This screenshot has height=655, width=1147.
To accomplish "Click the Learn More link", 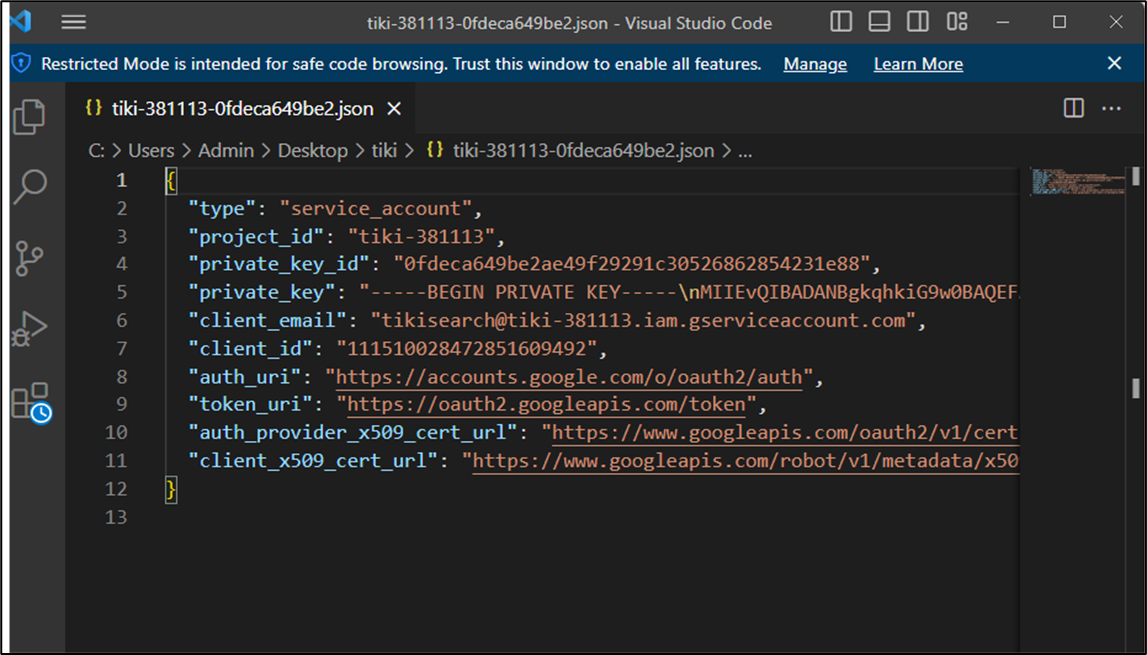I will click(x=917, y=64).
